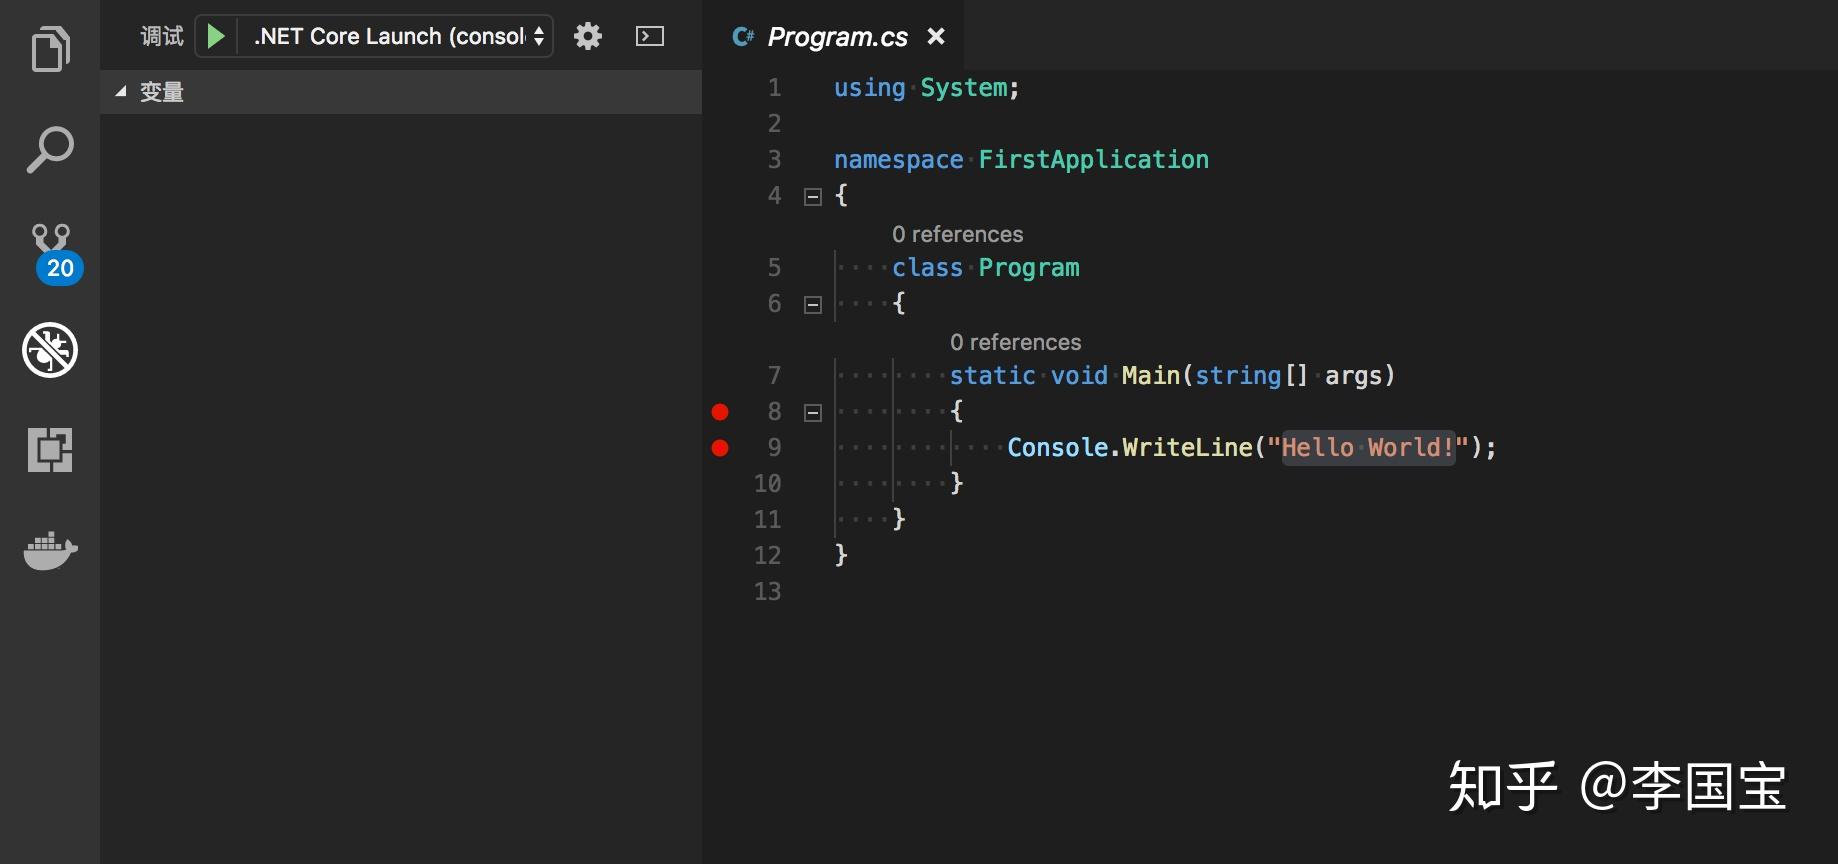Open launch.json with the gear icon
Screen dimensions: 1838x864
[x=588, y=37]
